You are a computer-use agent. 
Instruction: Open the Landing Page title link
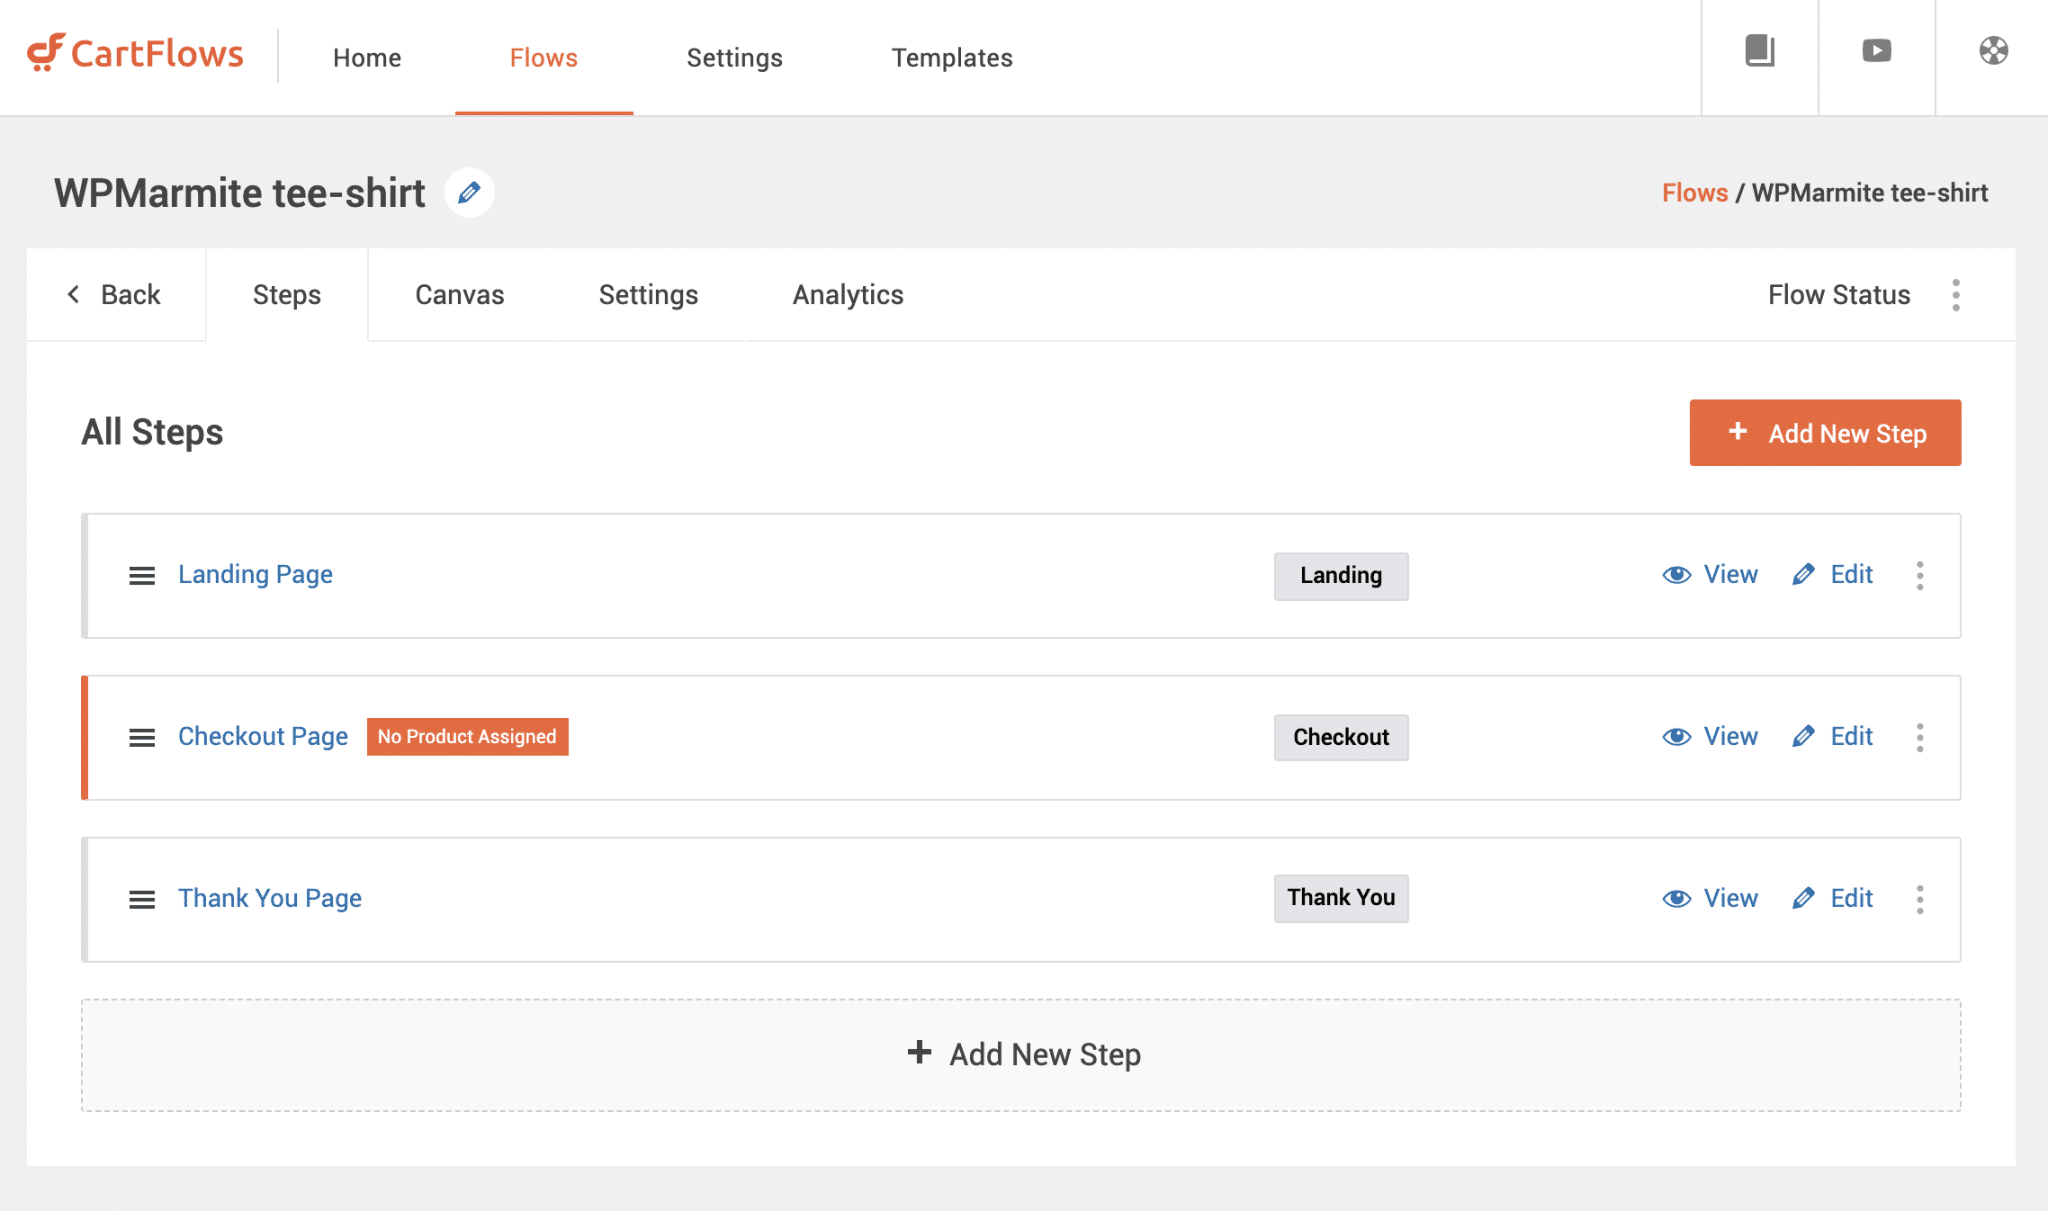click(x=255, y=575)
